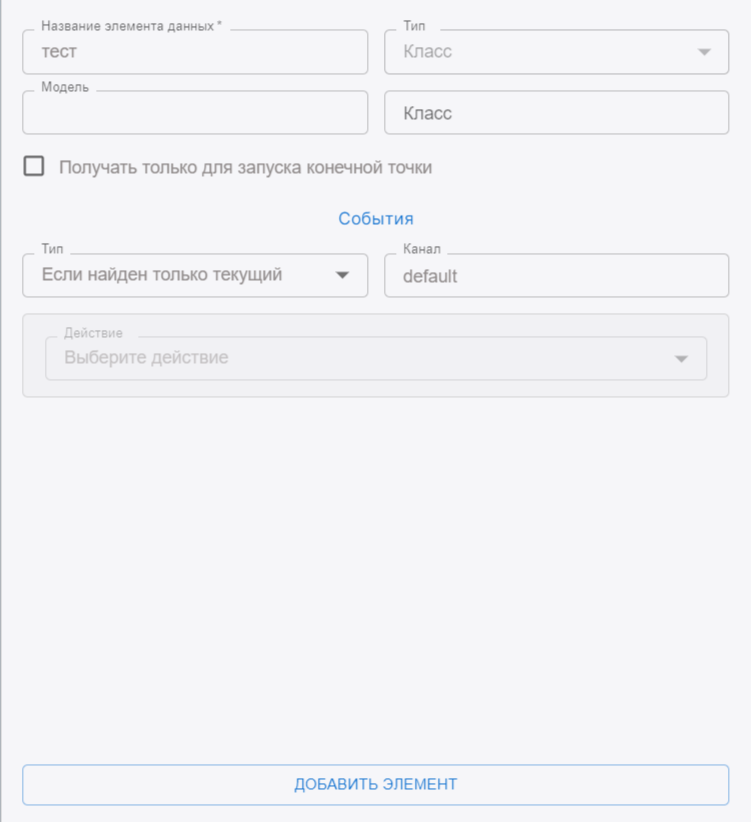This screenshot has height=822, width=751.
Task: Click into the empty Модель input field
Action: tap(195, 113)
